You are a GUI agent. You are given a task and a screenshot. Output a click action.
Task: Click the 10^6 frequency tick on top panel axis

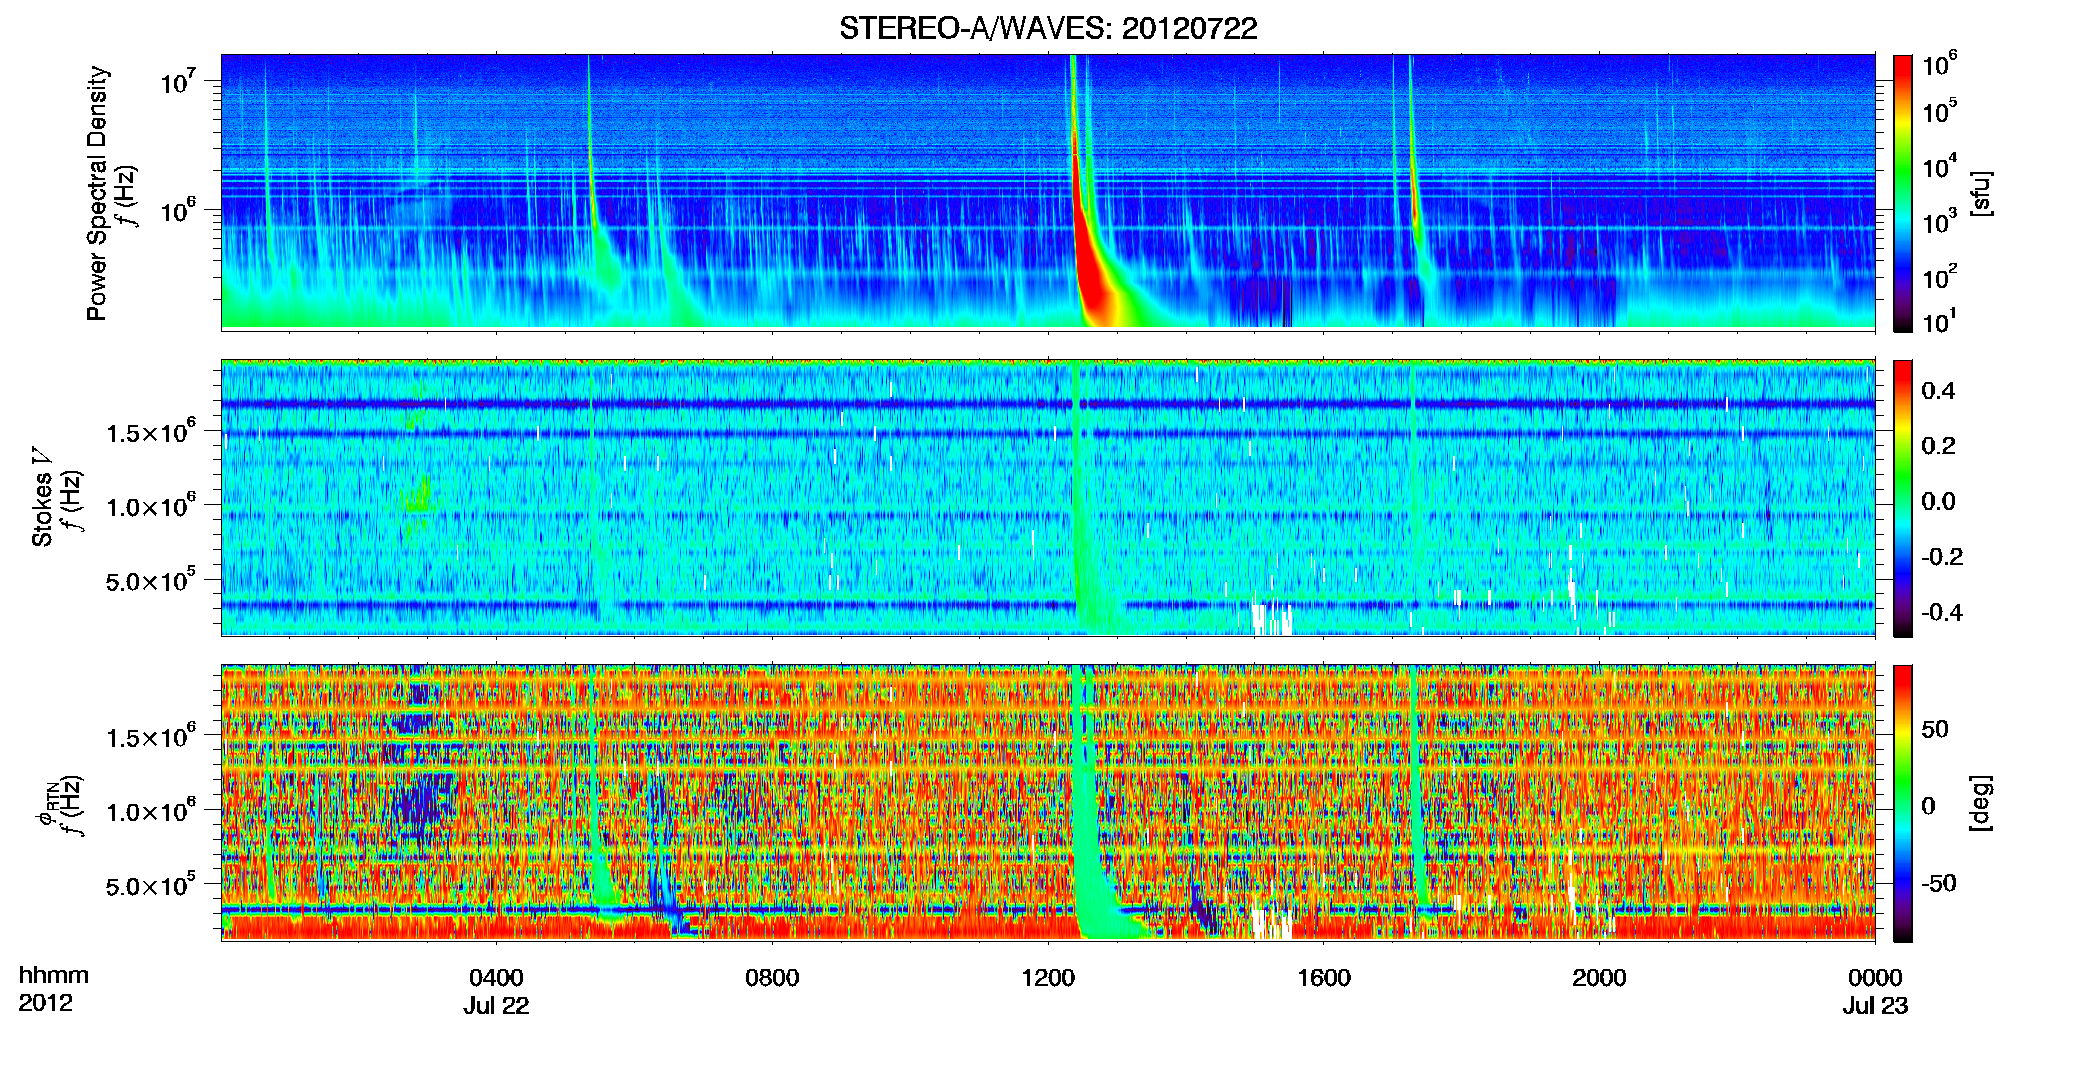click(x=178, y=210)
